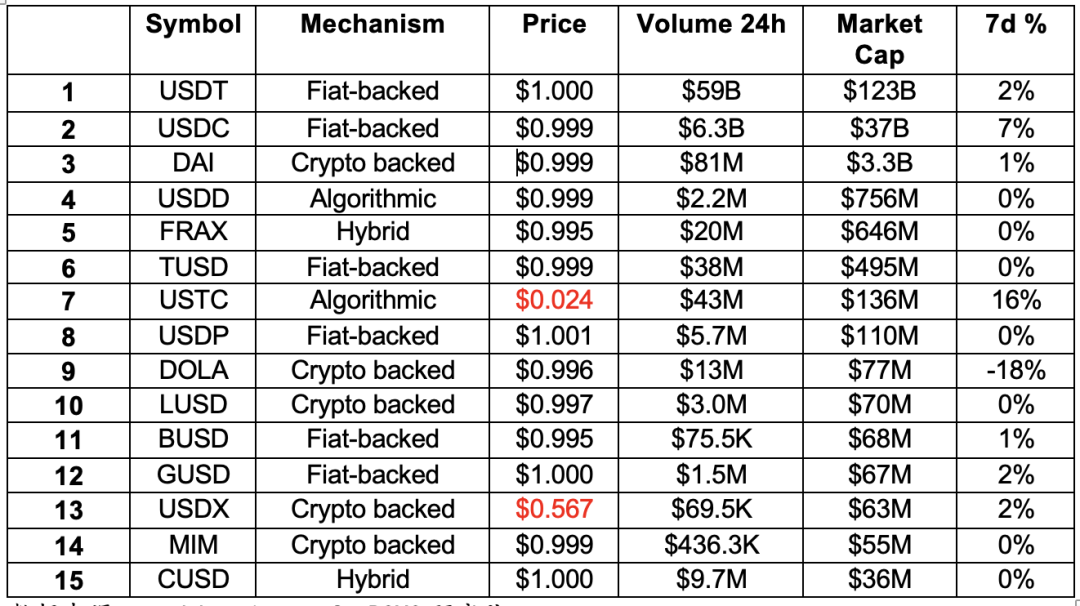This screenshot has width=1080, height=606.
Task: Select the Volume 24h header cell
Action: (x=711, y=40)
